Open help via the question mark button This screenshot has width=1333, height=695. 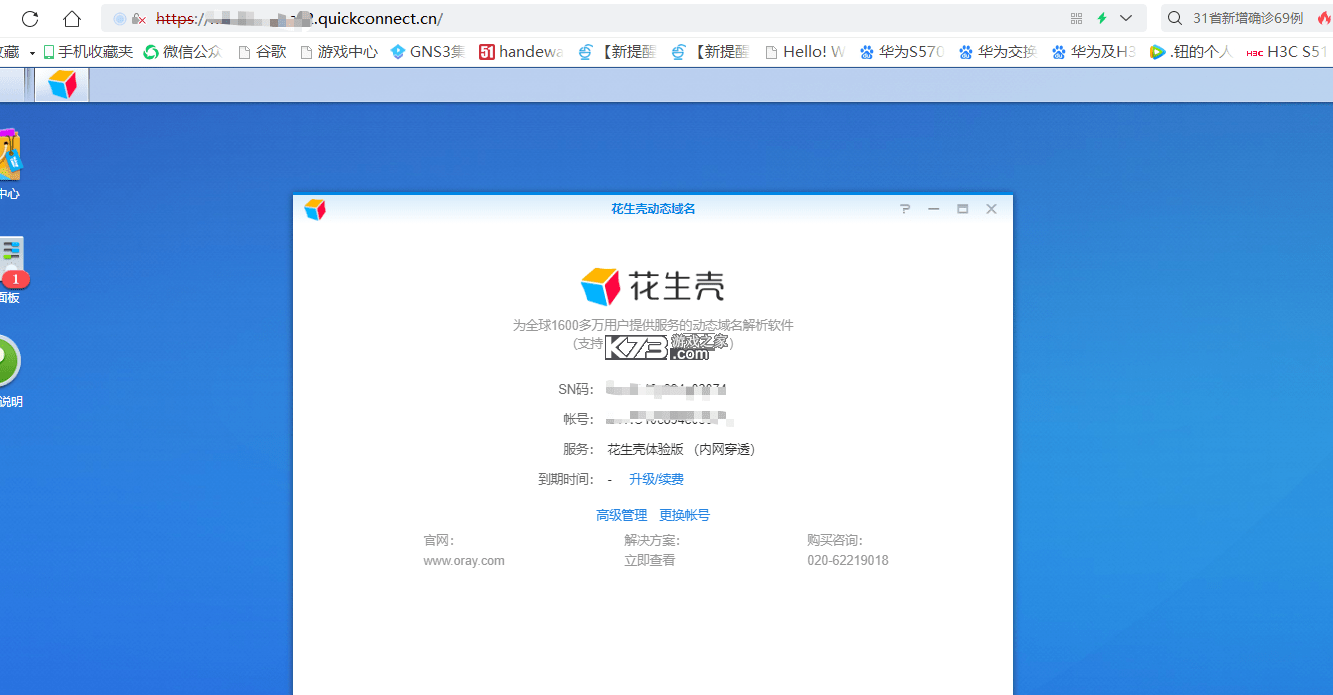[x=905, y=209]
